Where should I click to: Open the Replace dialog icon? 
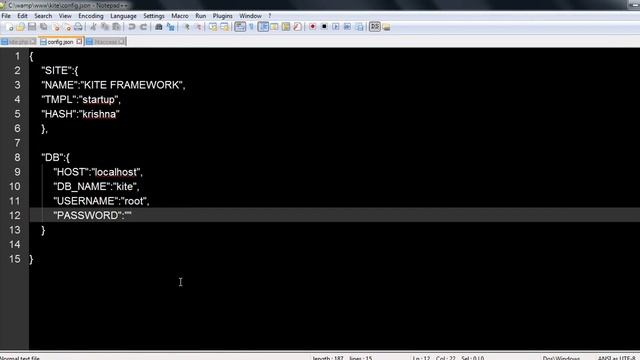coord(171,27)
